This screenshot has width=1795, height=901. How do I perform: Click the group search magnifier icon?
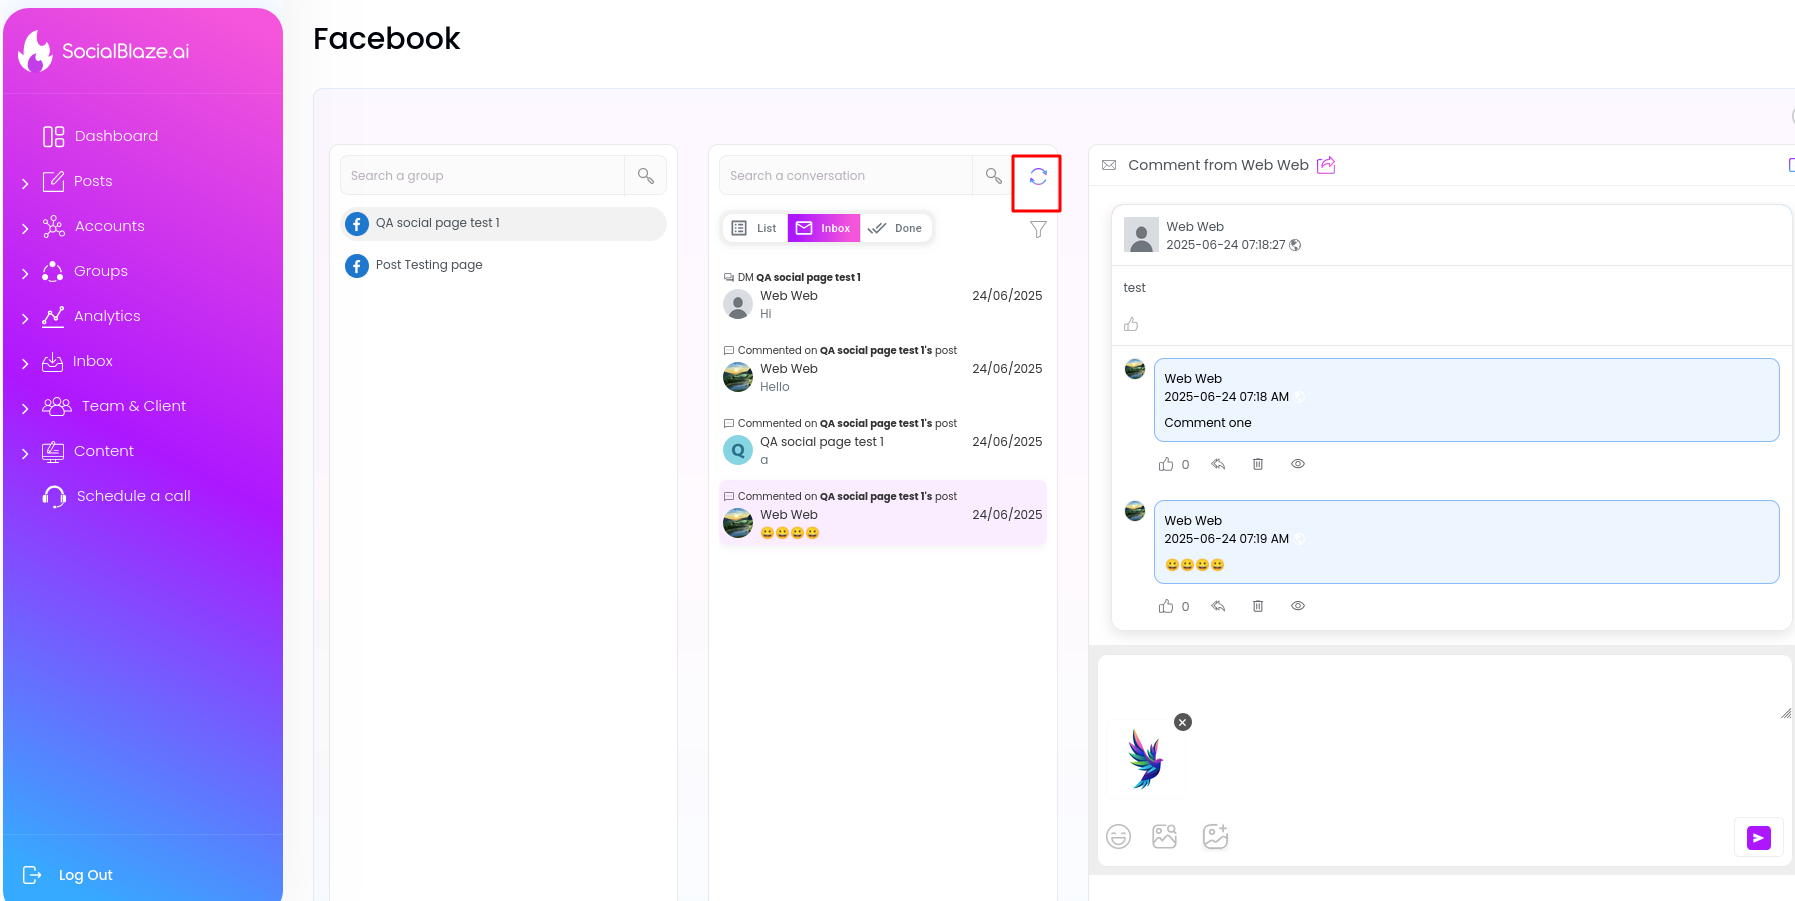click(646, 175)
